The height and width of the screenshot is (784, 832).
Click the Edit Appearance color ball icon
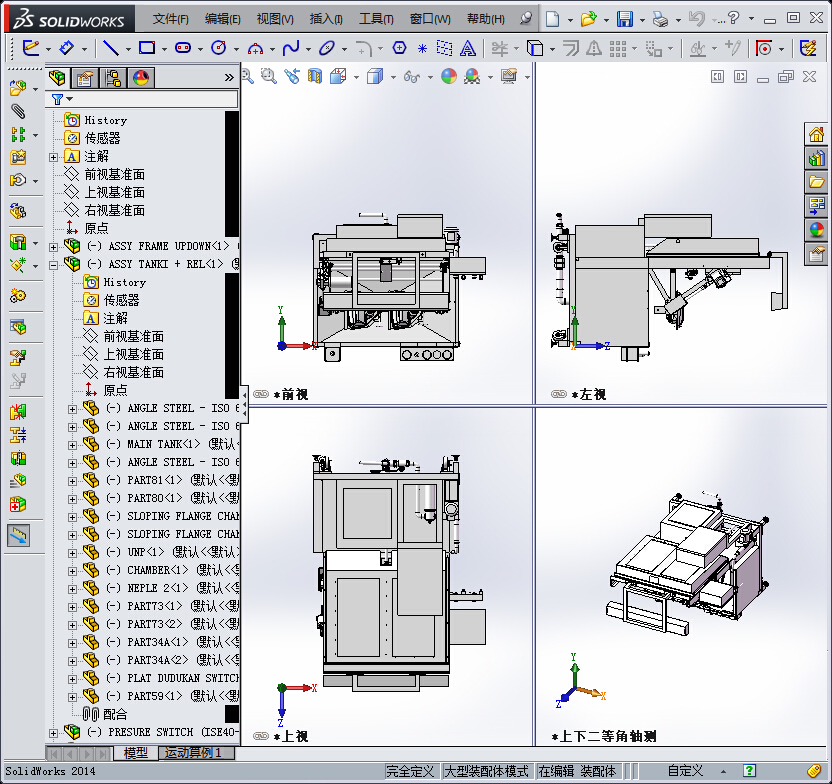pos(449,76)
